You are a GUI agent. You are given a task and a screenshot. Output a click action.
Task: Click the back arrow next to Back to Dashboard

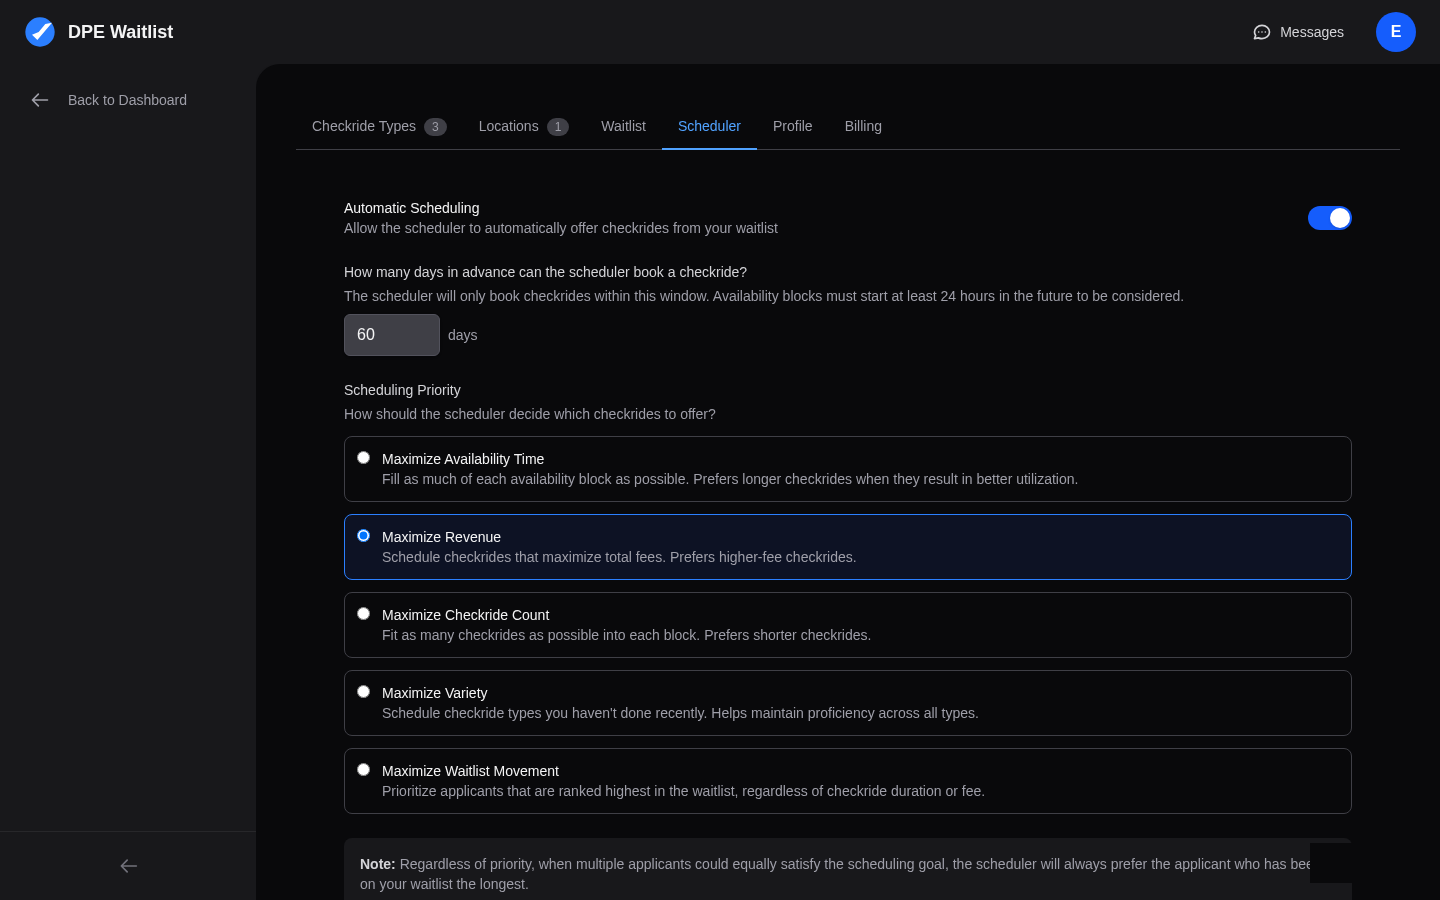[x=40, y=100]
